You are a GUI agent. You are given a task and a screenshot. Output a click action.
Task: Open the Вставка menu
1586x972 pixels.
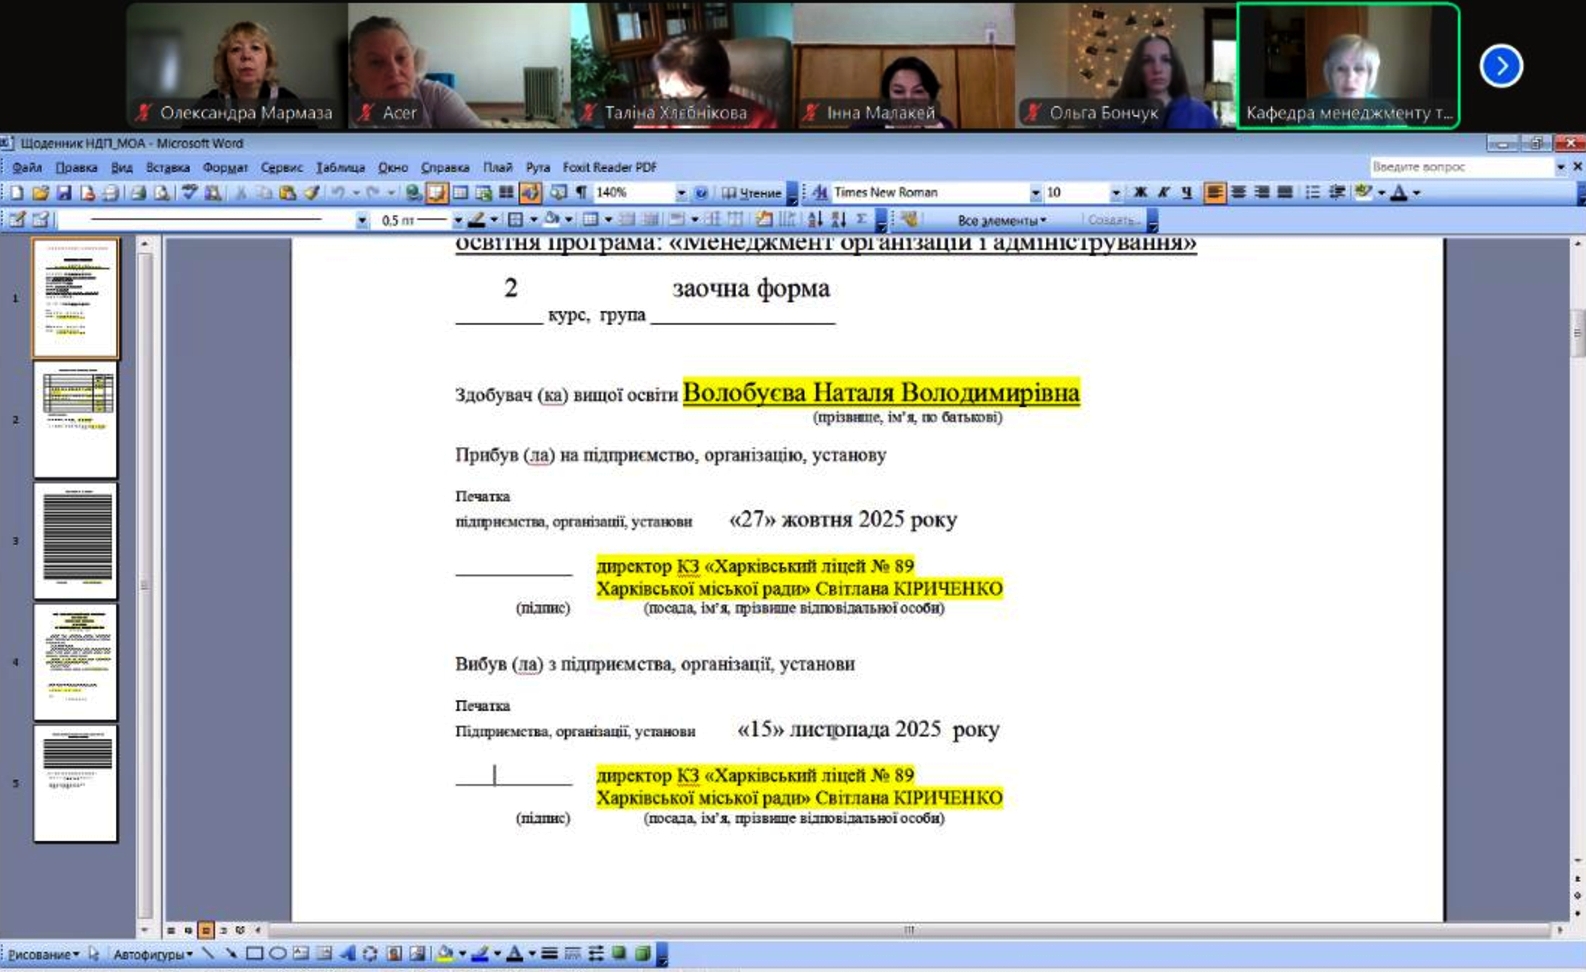click(x=167, y=167)
